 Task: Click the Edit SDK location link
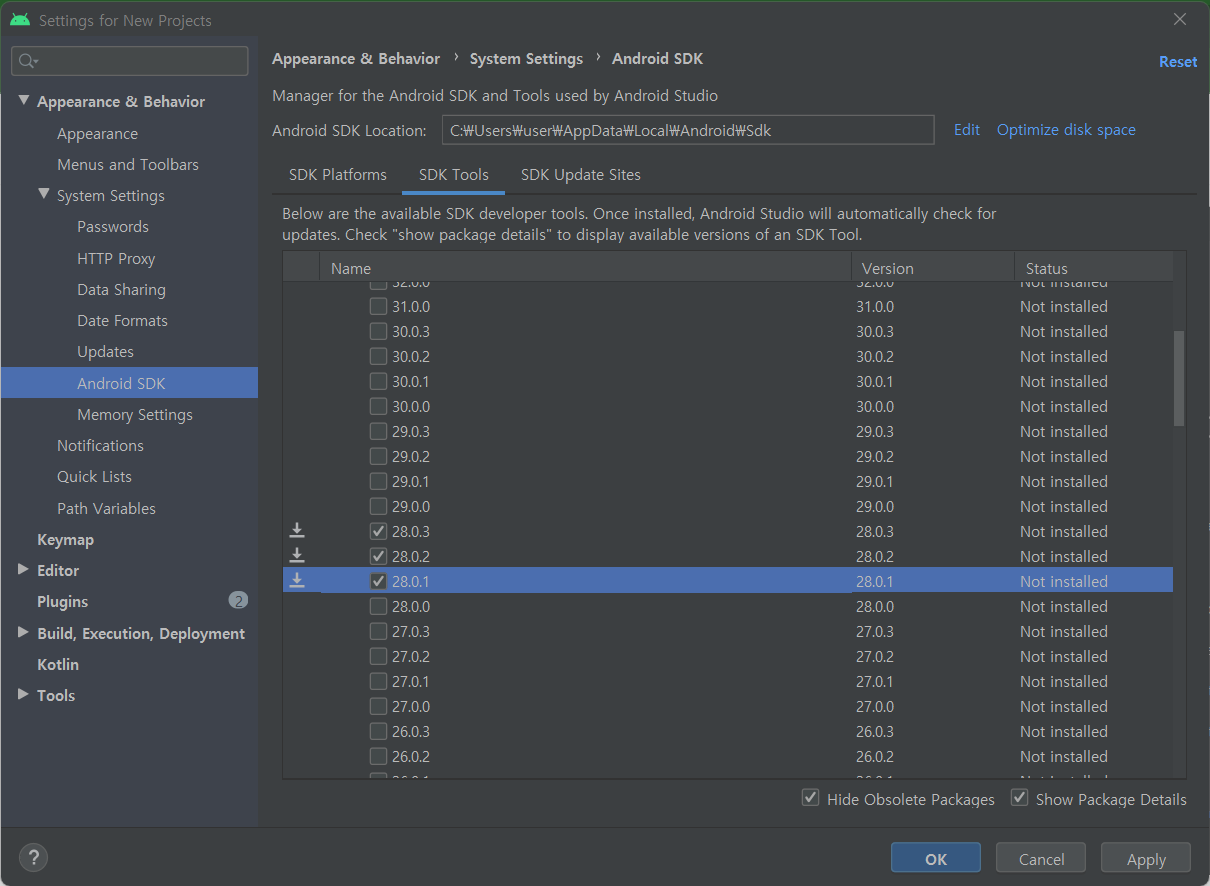[967, 130]
